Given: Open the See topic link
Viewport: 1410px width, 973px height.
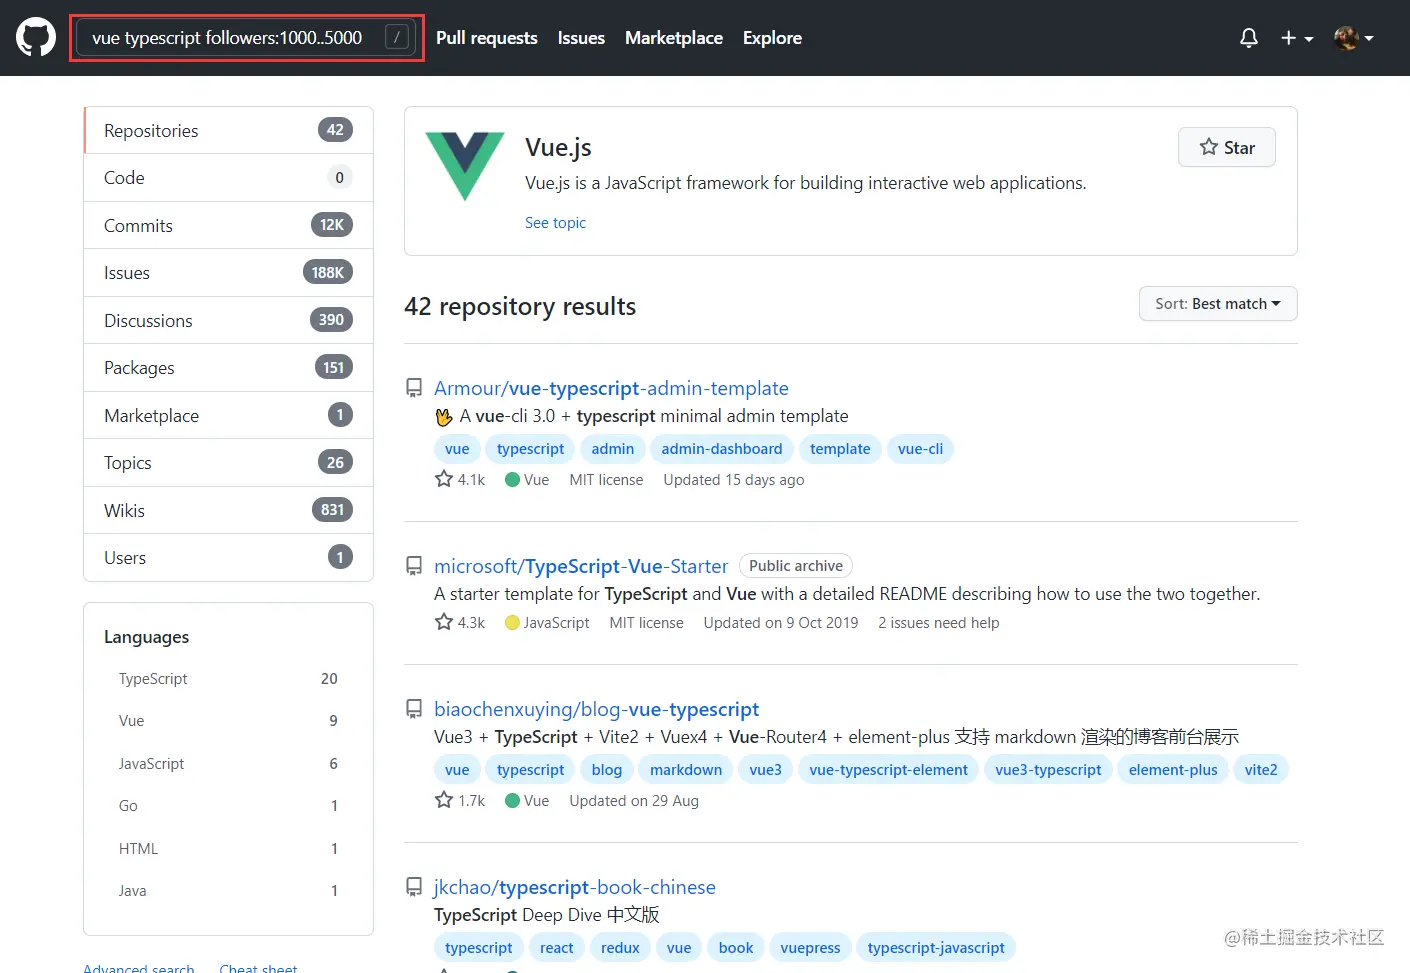Looking at the screenshot, I should click(555, 222).
